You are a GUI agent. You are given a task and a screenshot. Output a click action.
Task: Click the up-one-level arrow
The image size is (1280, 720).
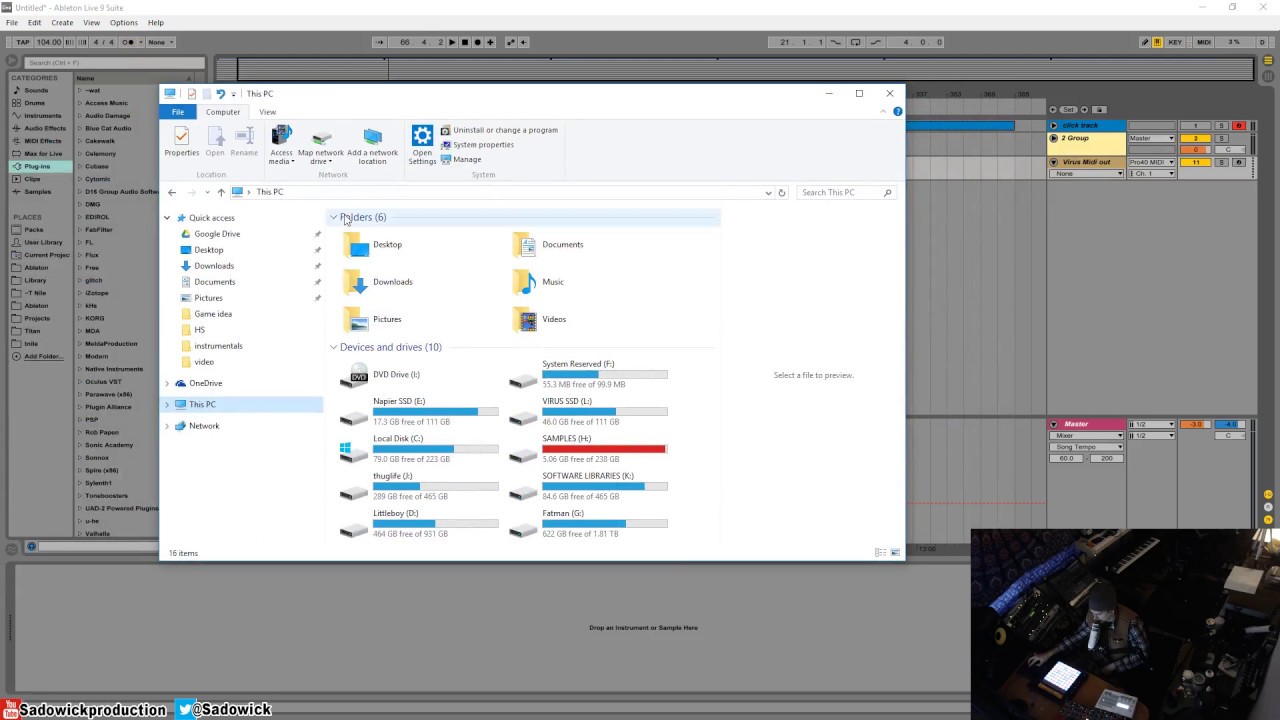tap(221, 192)
